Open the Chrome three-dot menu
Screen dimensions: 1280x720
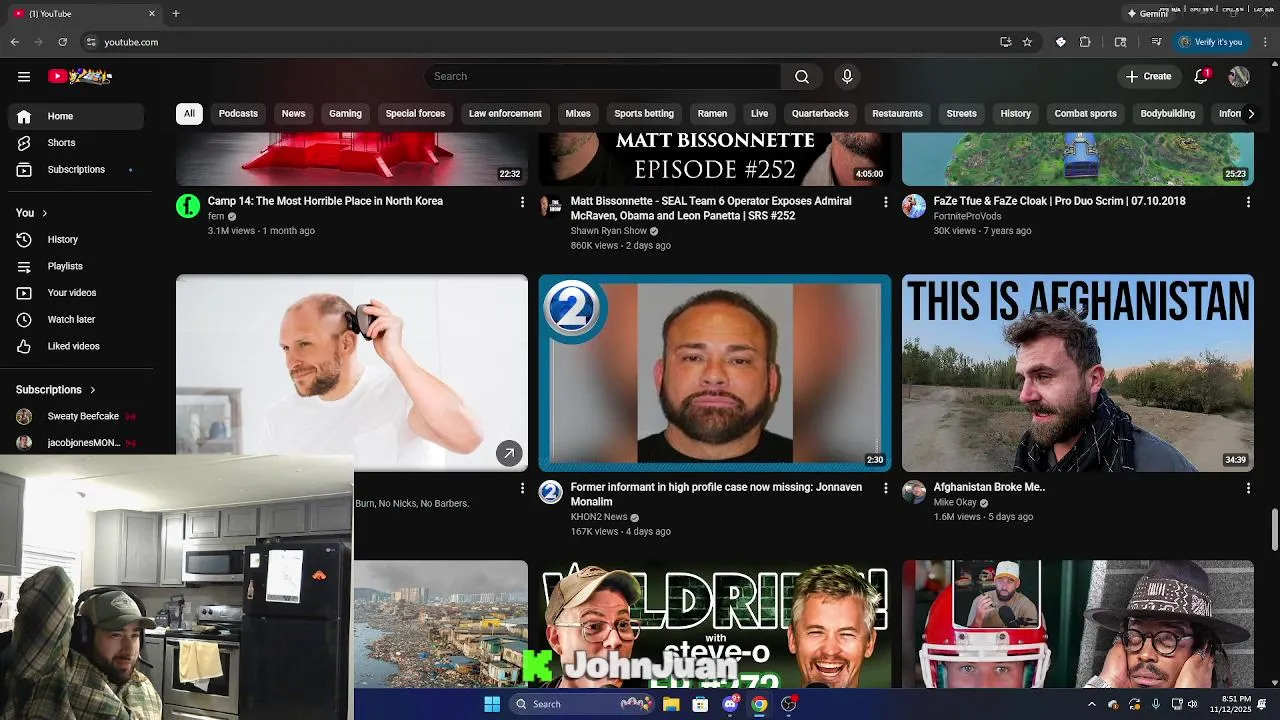(1265, 42)
